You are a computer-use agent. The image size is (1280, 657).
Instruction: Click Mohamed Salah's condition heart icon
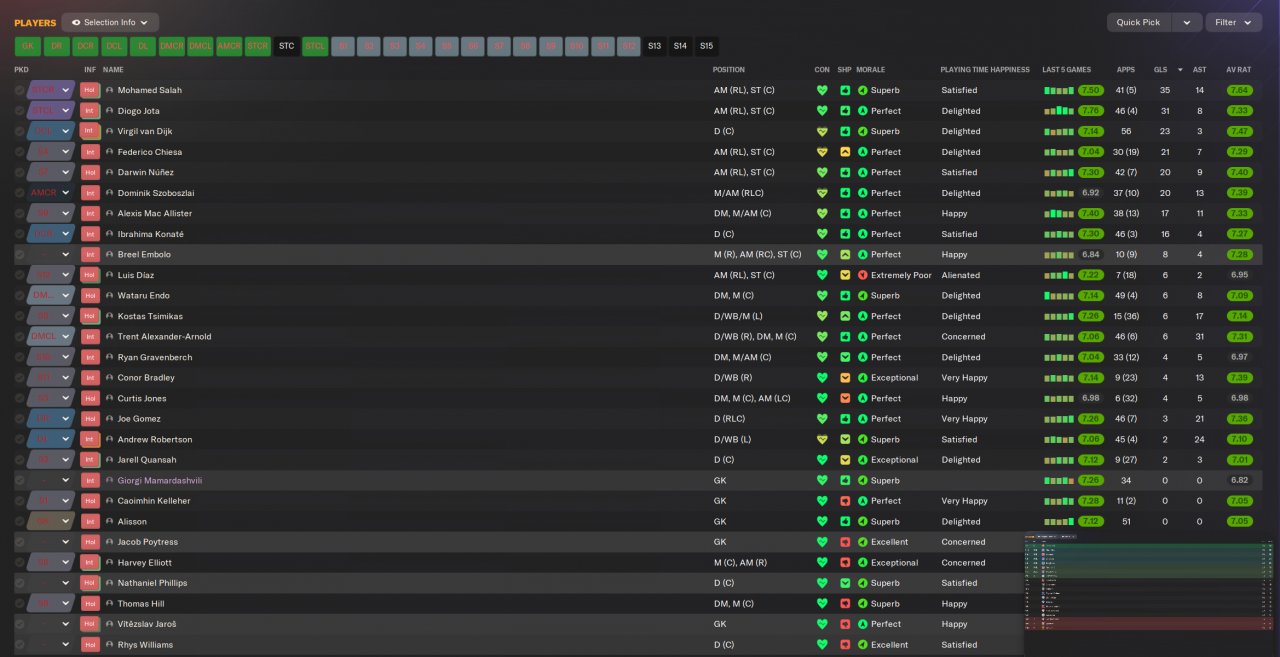coord(823,90)
